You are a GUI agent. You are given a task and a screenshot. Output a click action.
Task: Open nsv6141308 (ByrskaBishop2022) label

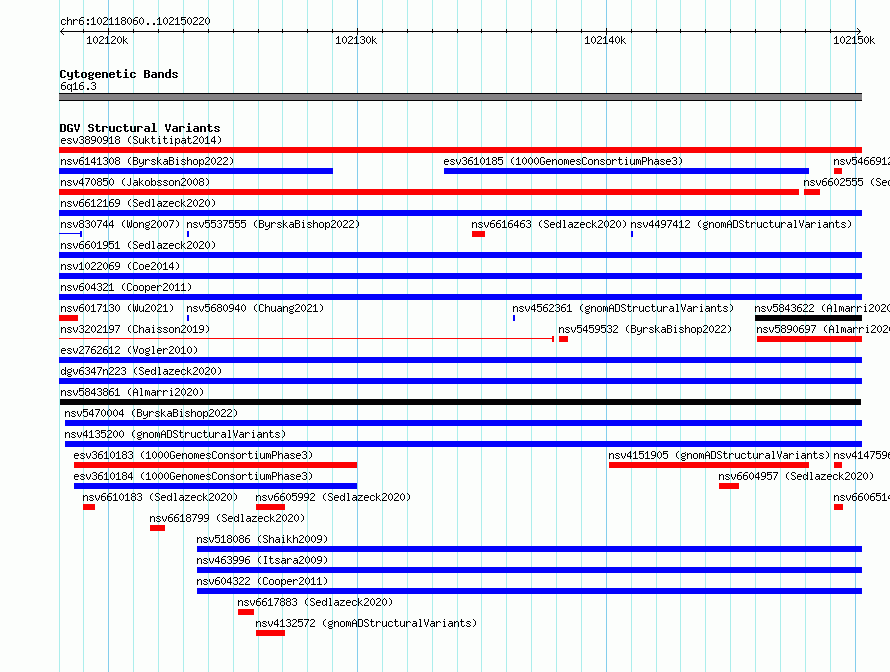[x=147, y=161]
